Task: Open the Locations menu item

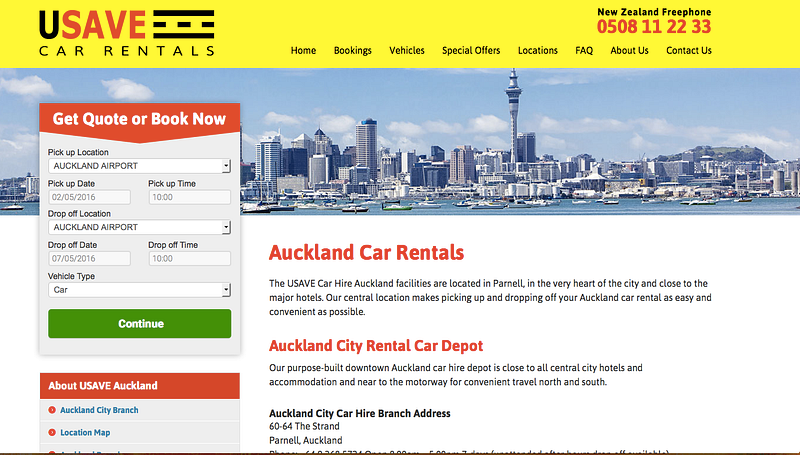Action: click(x=538, y=50)
